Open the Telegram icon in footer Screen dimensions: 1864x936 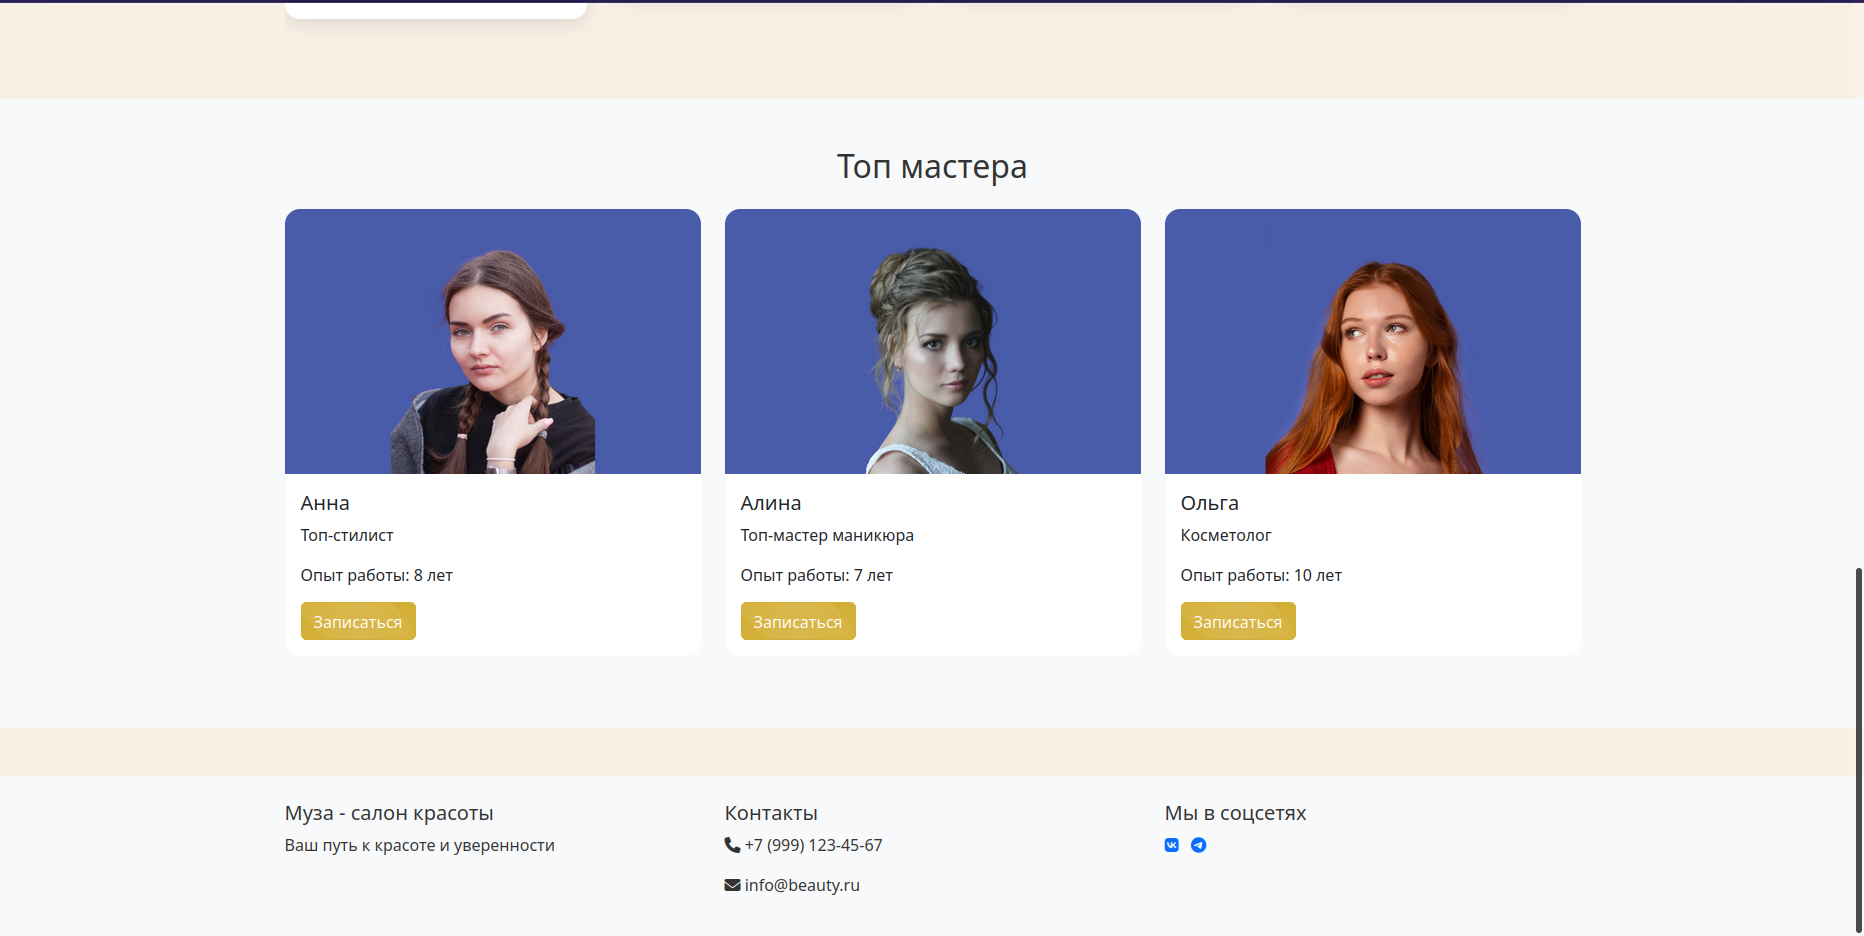[x=1198, y=845]
